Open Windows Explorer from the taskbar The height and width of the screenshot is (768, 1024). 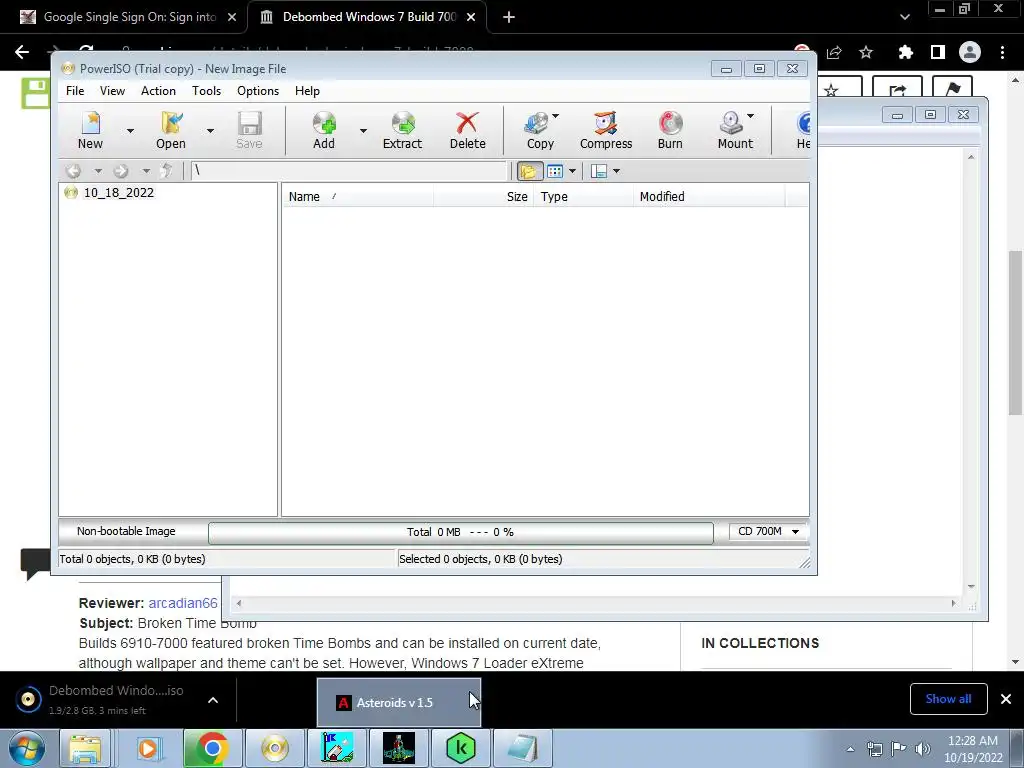click(86, 748)
